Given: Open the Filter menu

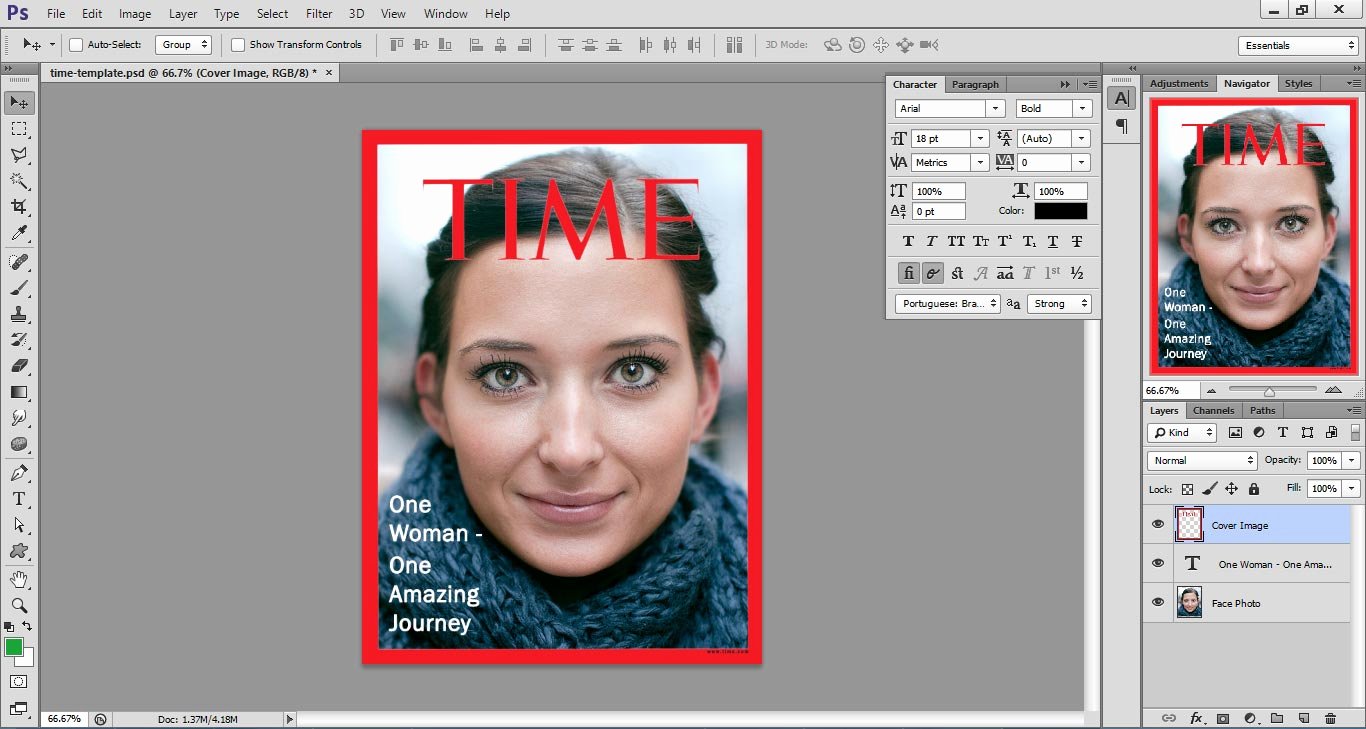Looking at the screenshot, I should coord(319,14).
